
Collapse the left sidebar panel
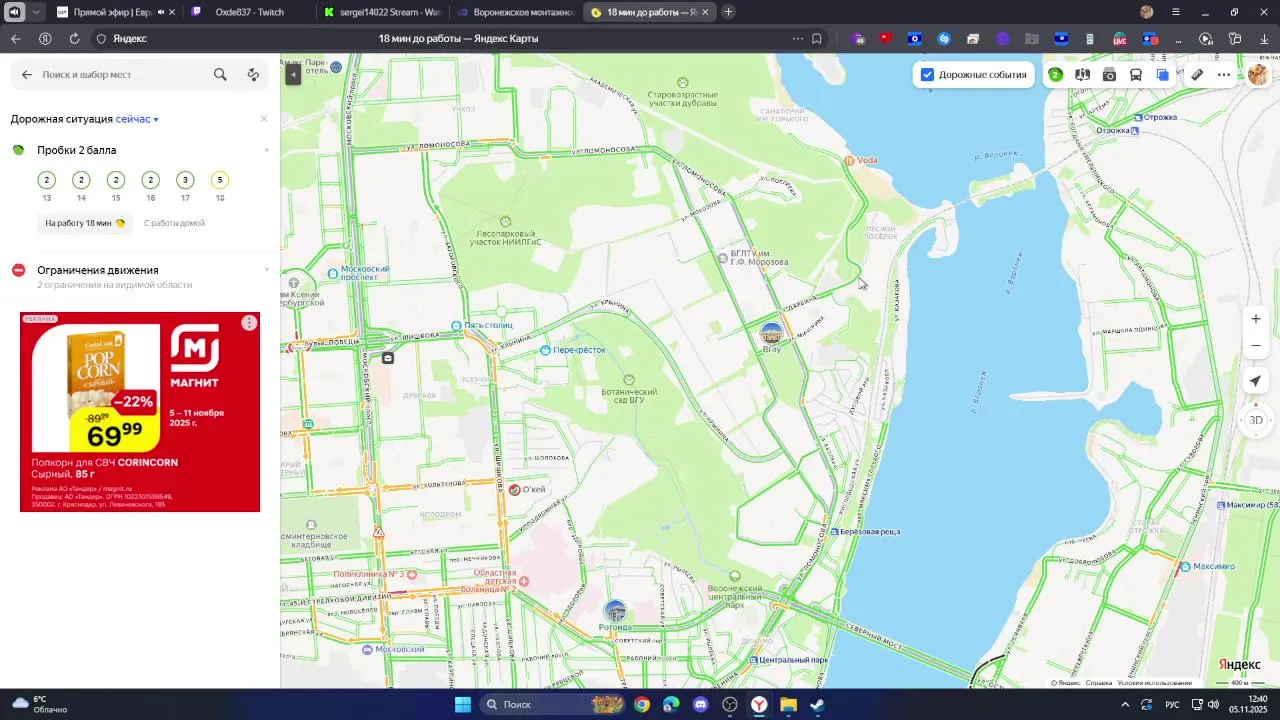[x=293, y=75]
